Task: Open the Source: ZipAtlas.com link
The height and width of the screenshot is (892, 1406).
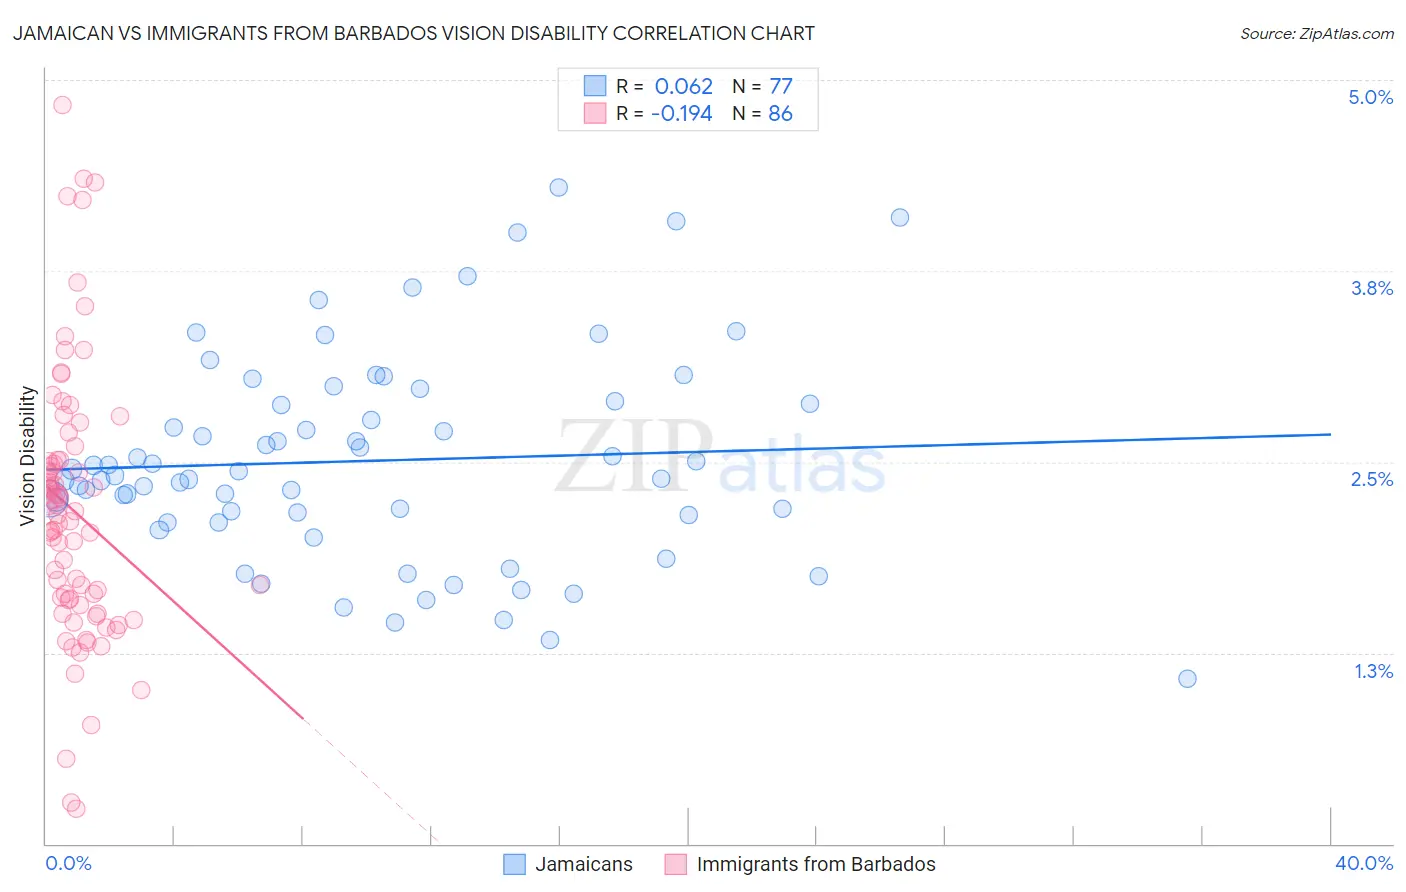Action: pyautogui.click(x=1317, y=33)
